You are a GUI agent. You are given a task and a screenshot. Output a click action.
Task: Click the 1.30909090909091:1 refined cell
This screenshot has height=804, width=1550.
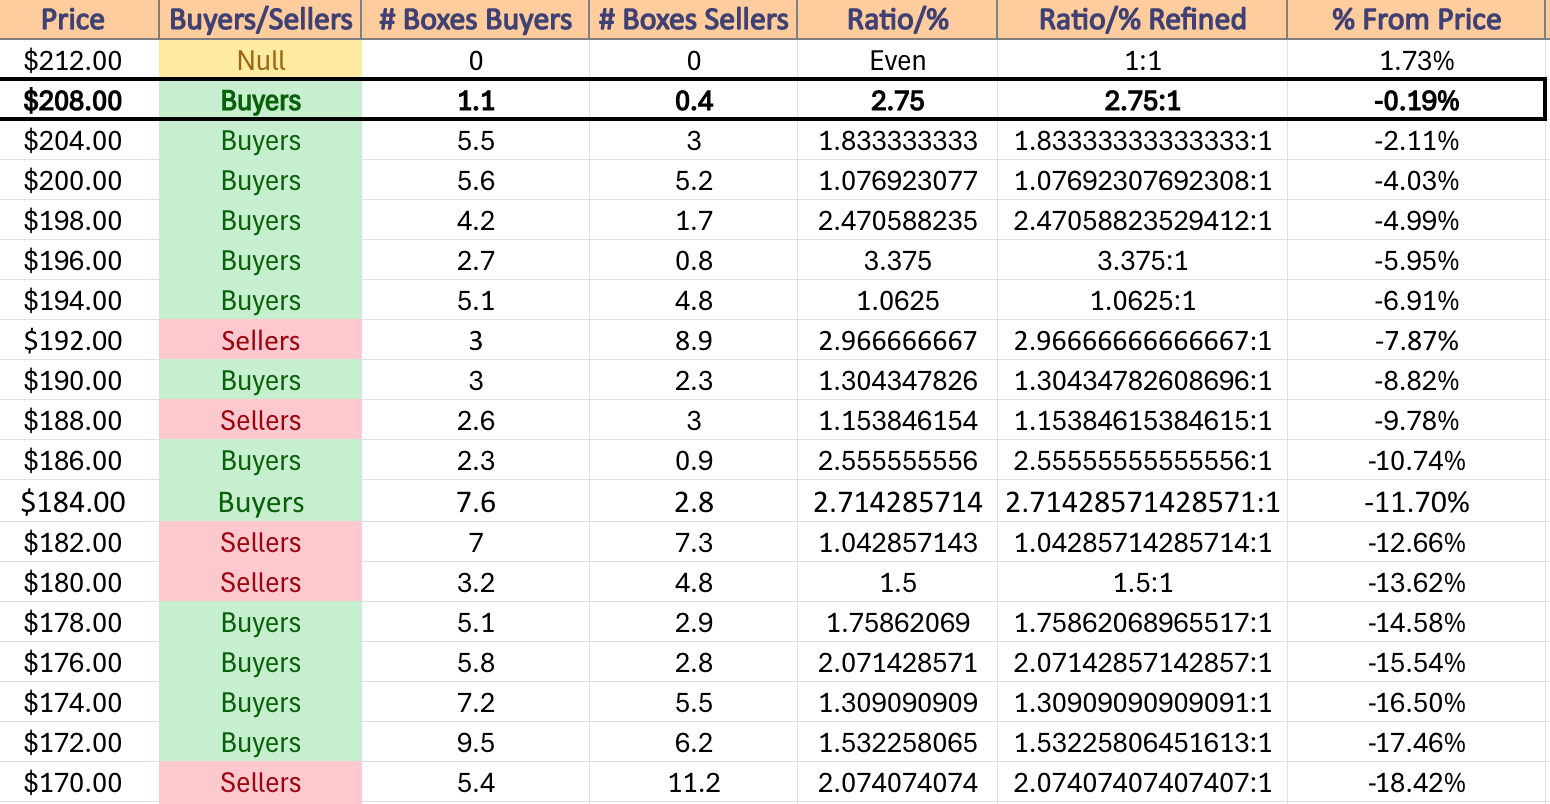click(x=1142, y=702)
